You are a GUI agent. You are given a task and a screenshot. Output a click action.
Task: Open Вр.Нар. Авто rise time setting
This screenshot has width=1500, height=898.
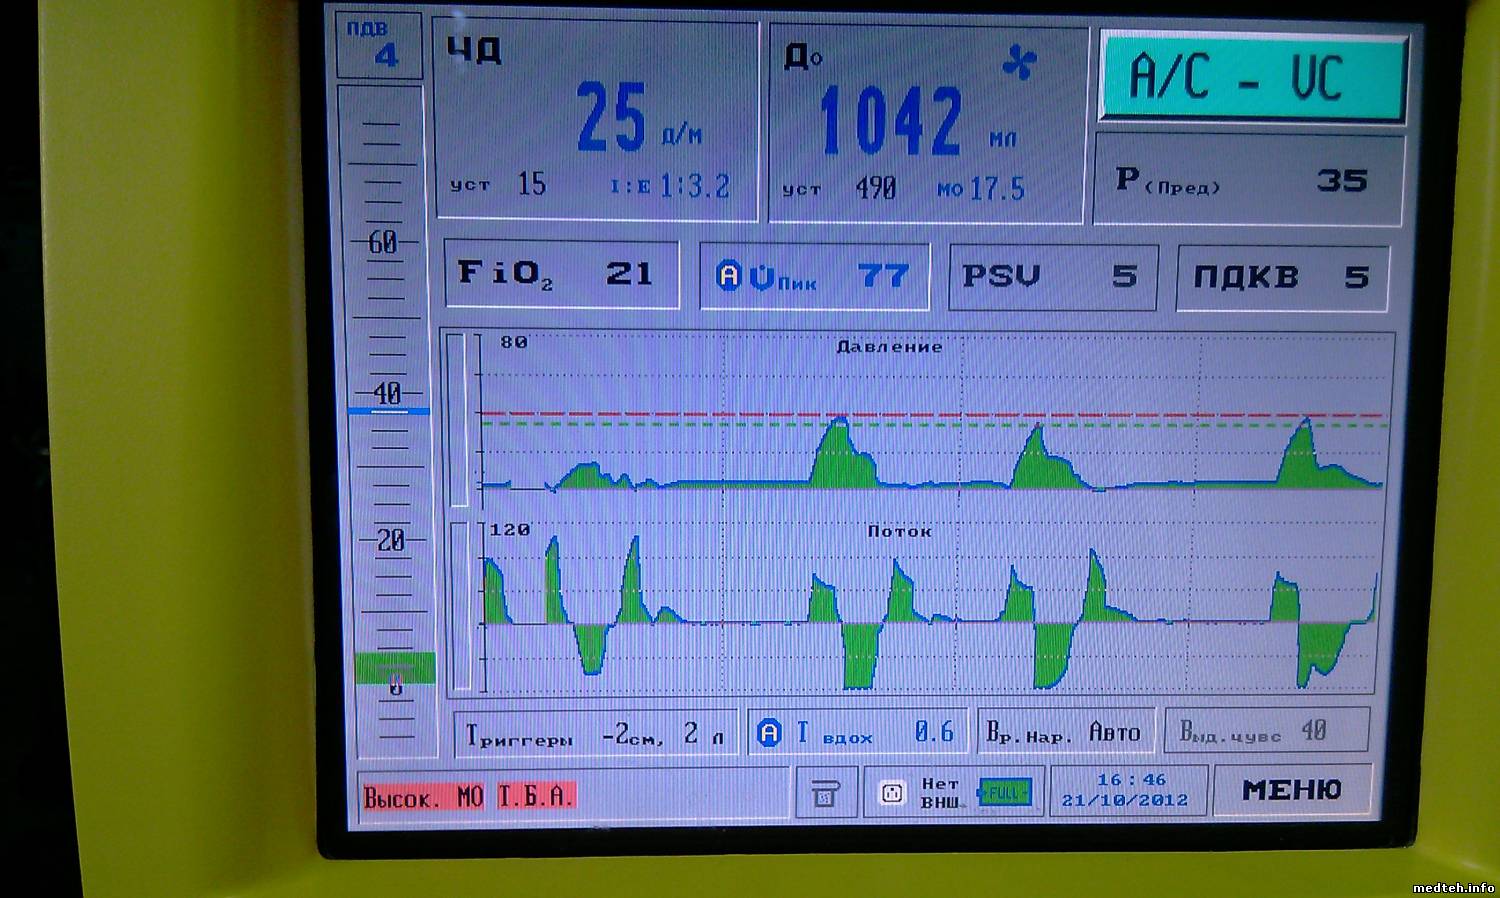click(1065, 734)
